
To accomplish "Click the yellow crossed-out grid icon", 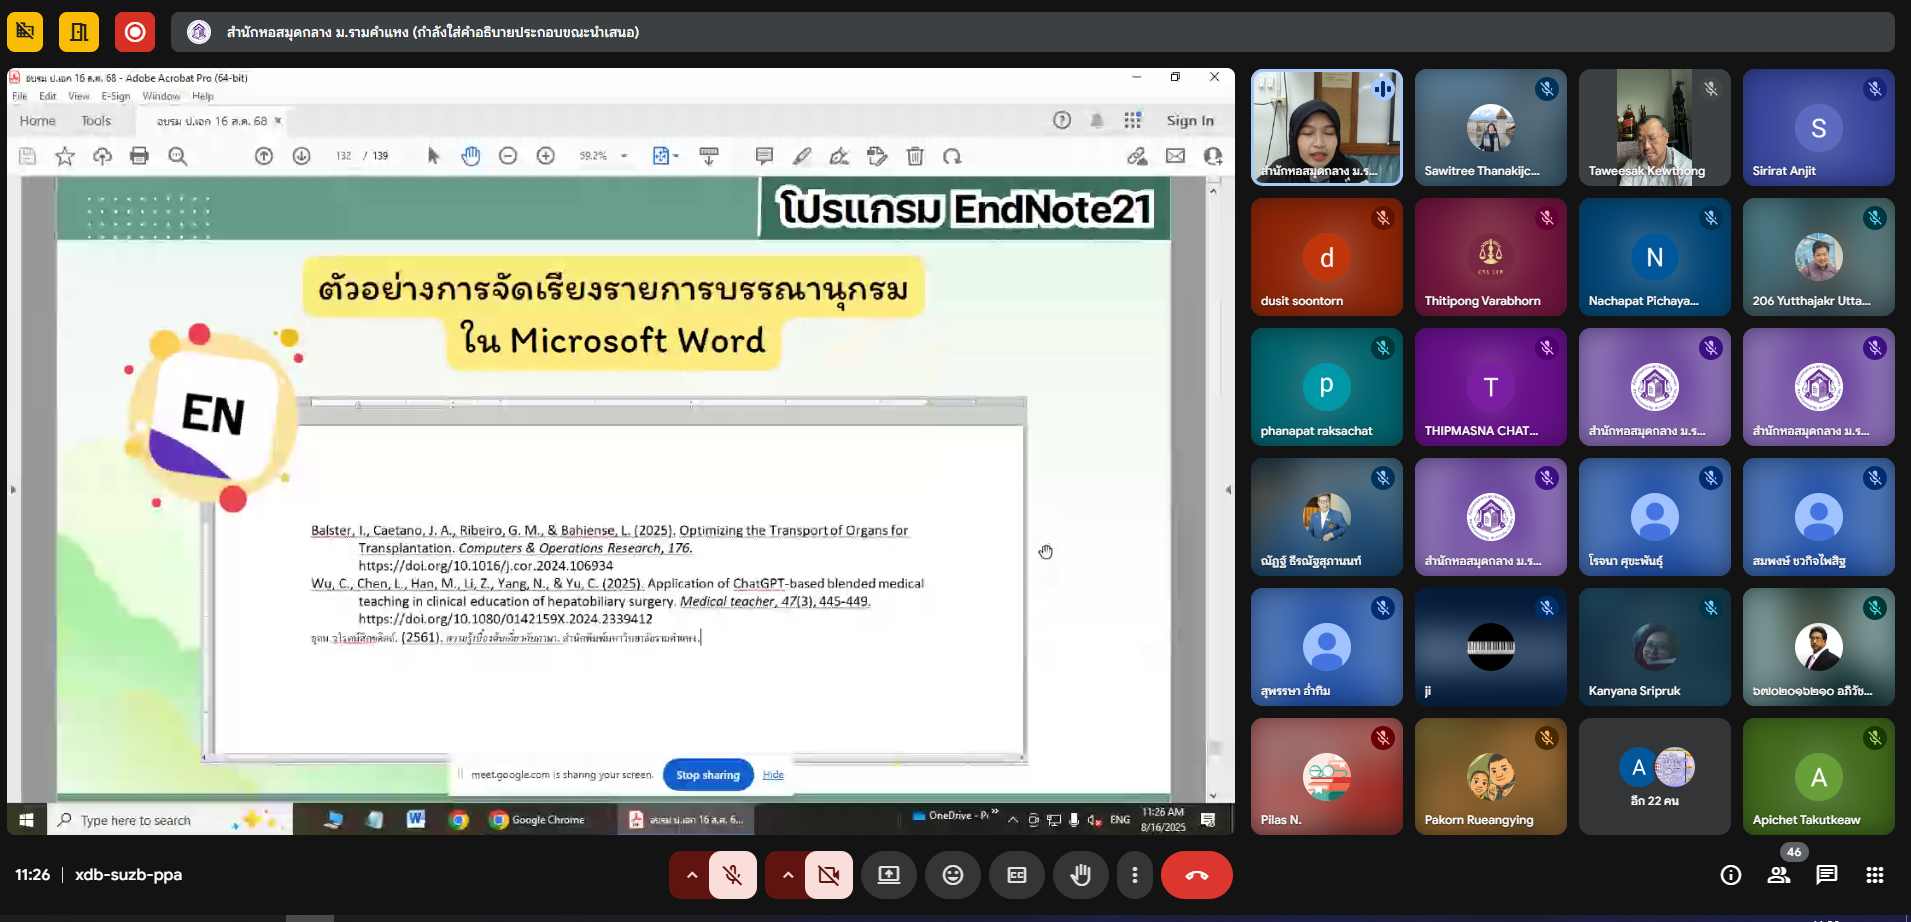I will 25,32.
